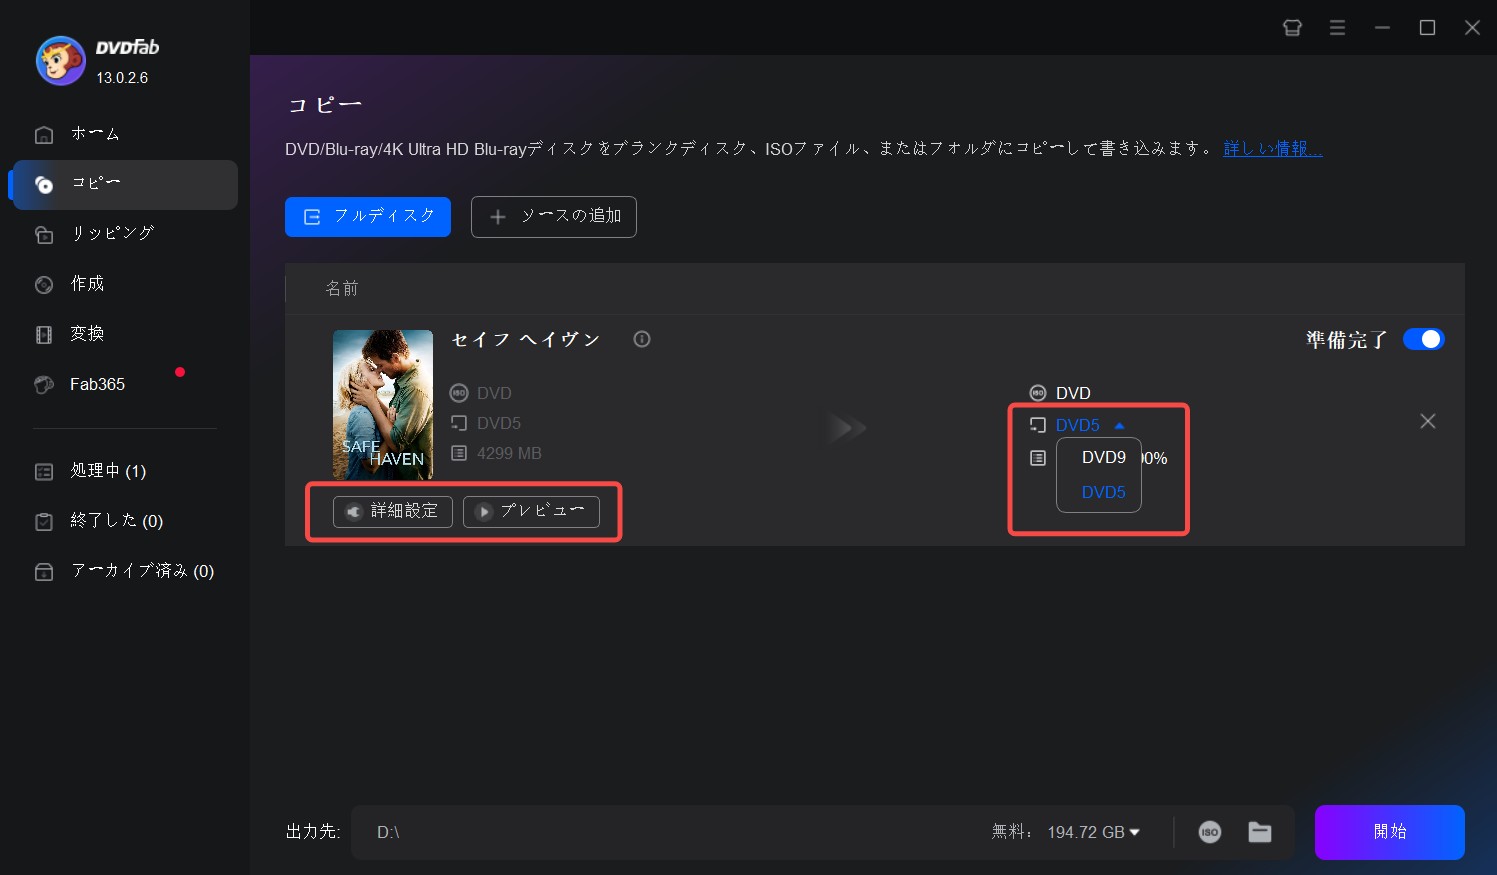Click the Fab365 icon in sidebar
The height and width of the screenshot is (875, 1497).
(x=44, y=385)
